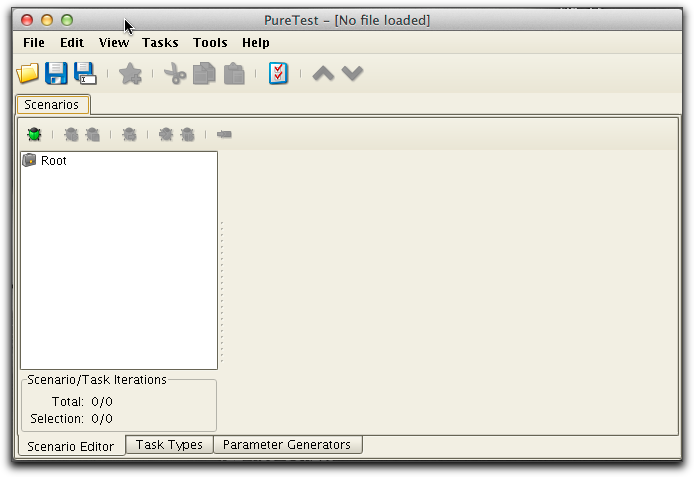
Task: Click the Root folder icon in tree
Action: [29, 160]
